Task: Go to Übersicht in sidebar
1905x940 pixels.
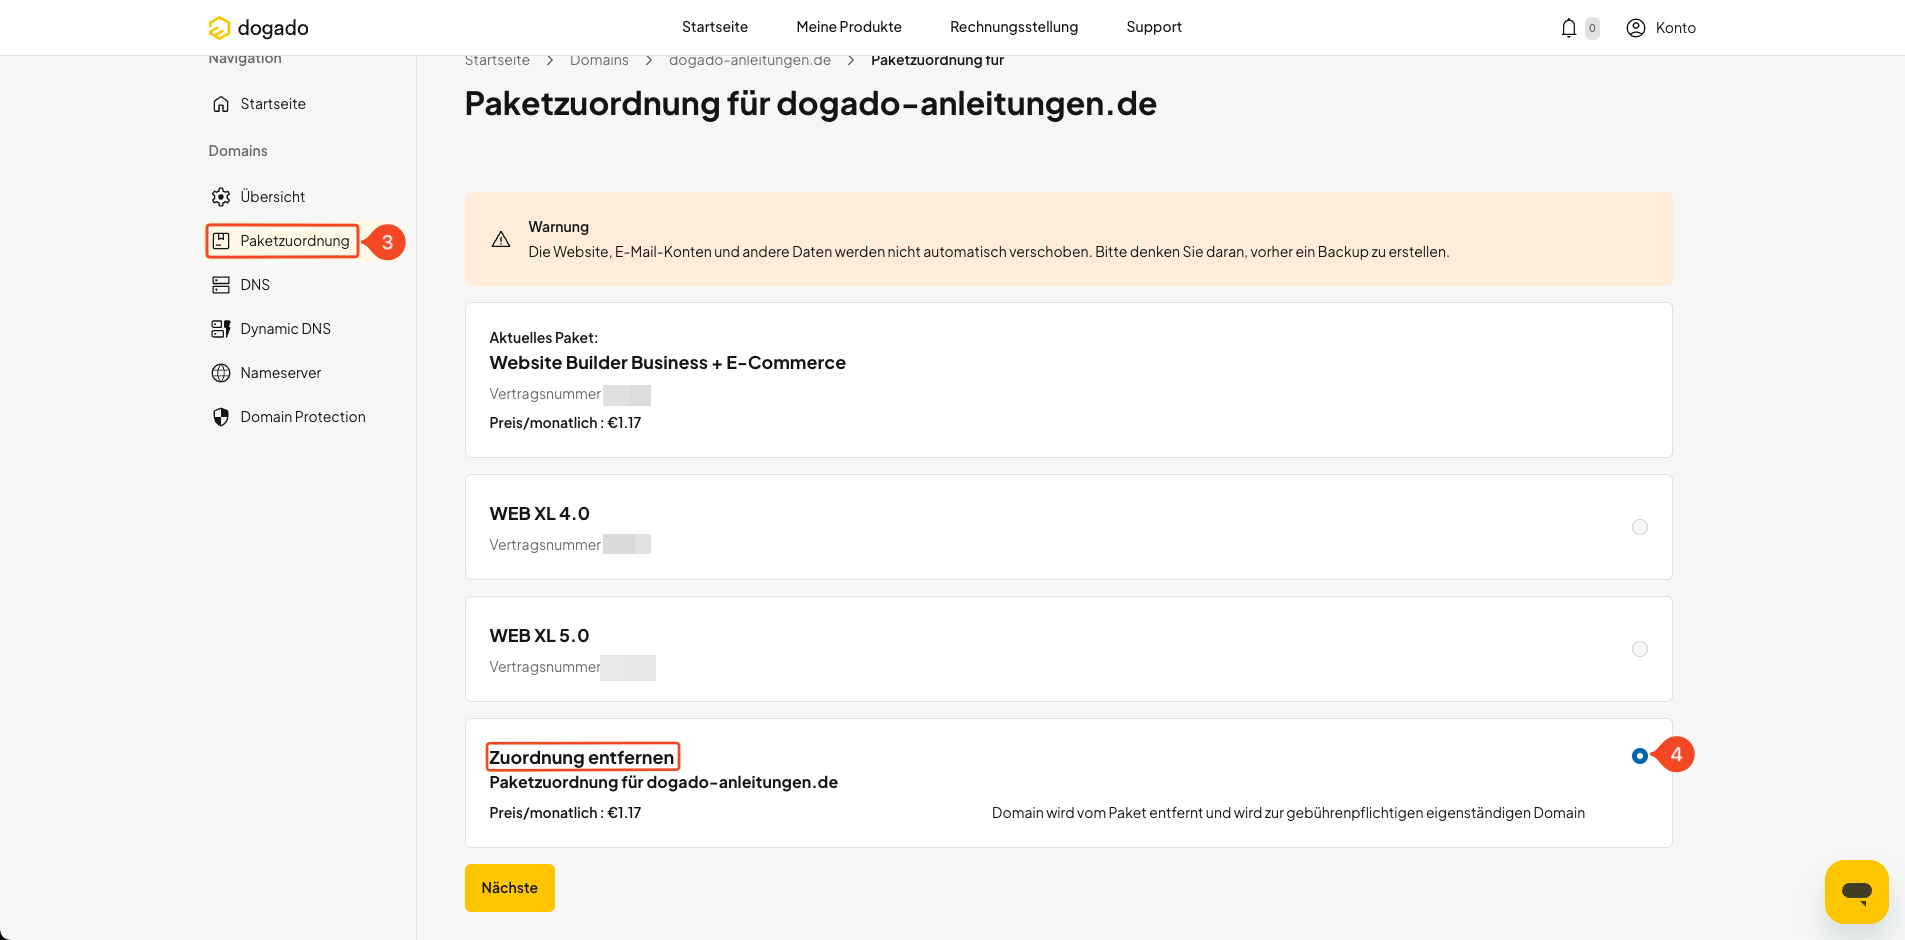Action: (273, 197)
